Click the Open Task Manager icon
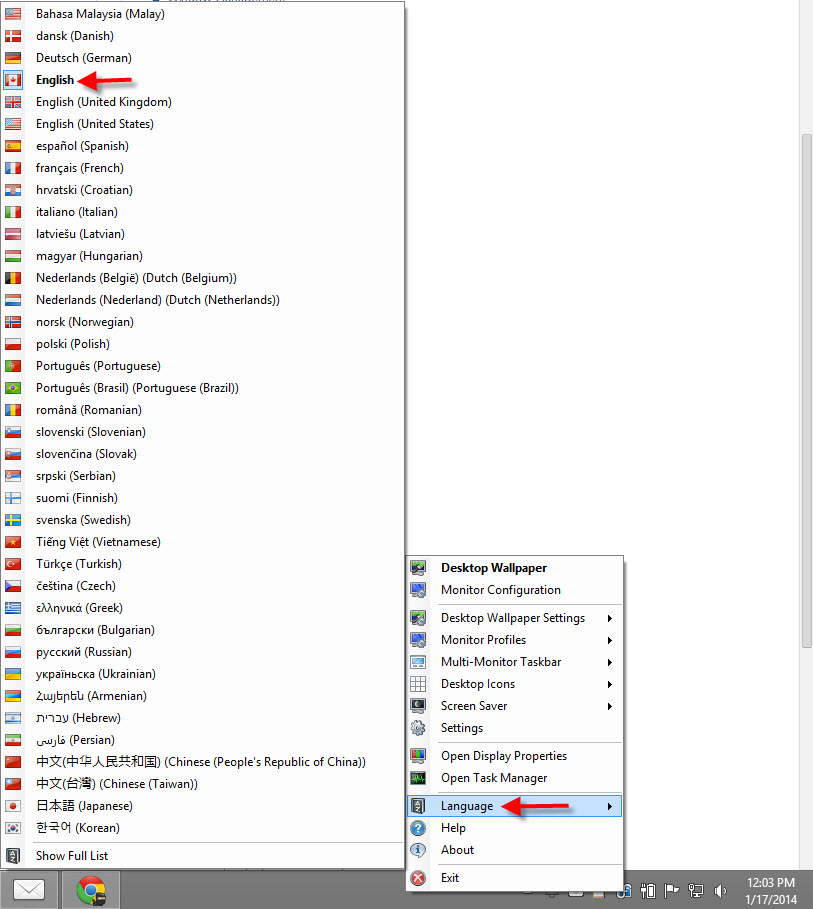The height and width of the screenshot is (909, 813). [x=419, y=778]
